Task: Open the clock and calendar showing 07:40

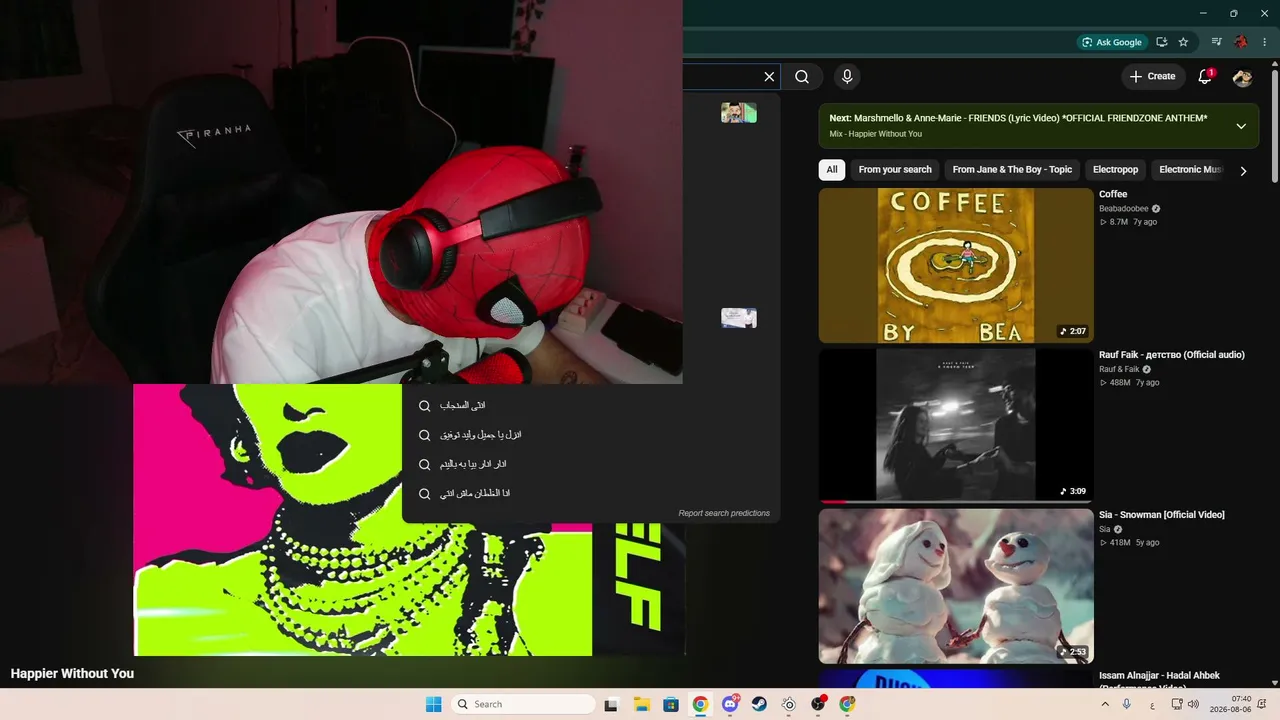Action: point(1230,704)
